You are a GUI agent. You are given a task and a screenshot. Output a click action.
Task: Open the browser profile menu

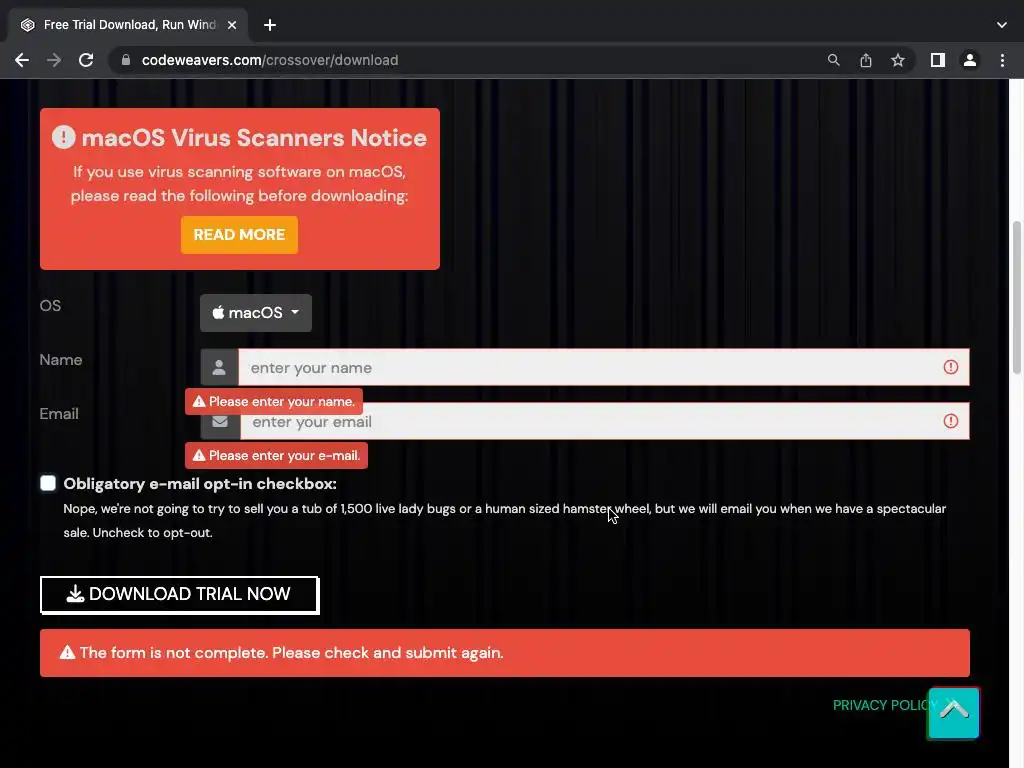tap(970, 60)
